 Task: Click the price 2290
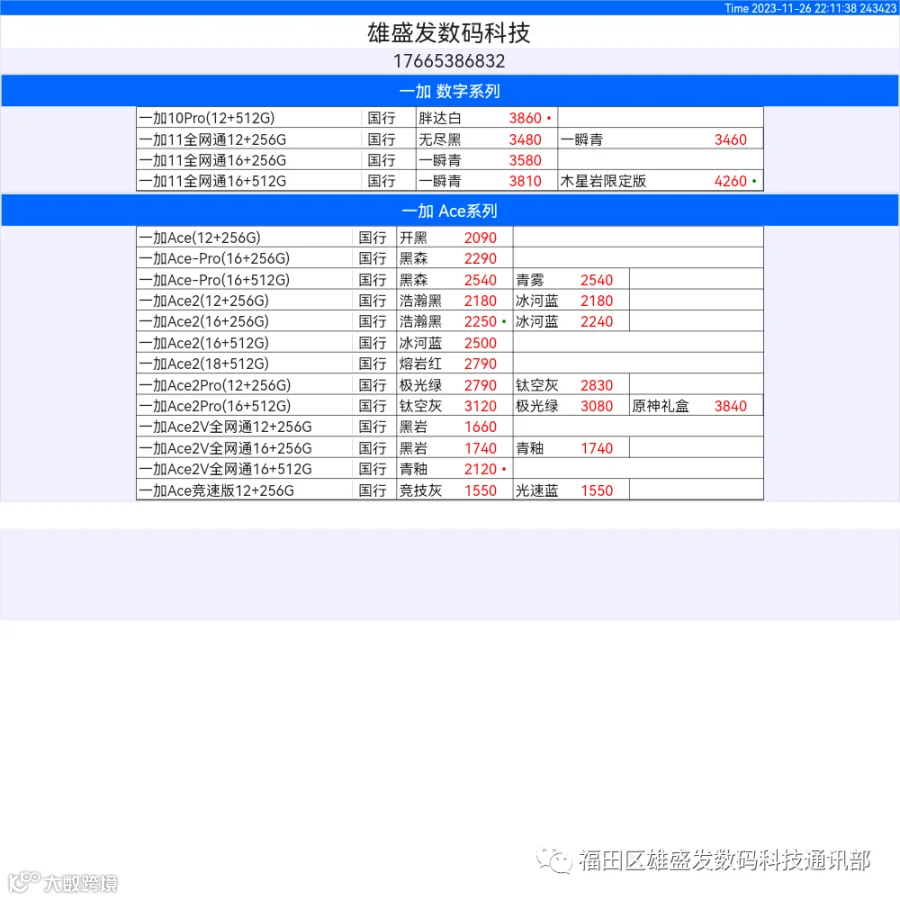tap(480, 258)
